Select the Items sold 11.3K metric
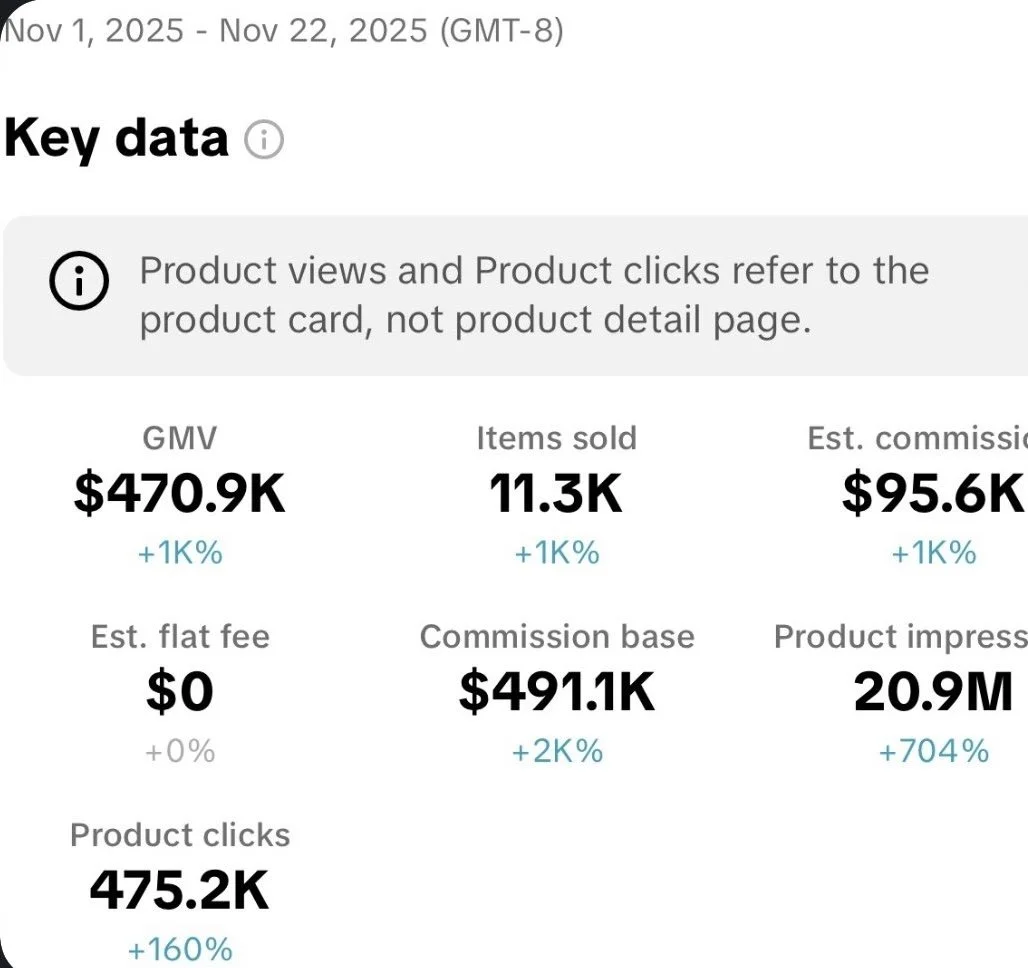 click(x=556, y=494)
